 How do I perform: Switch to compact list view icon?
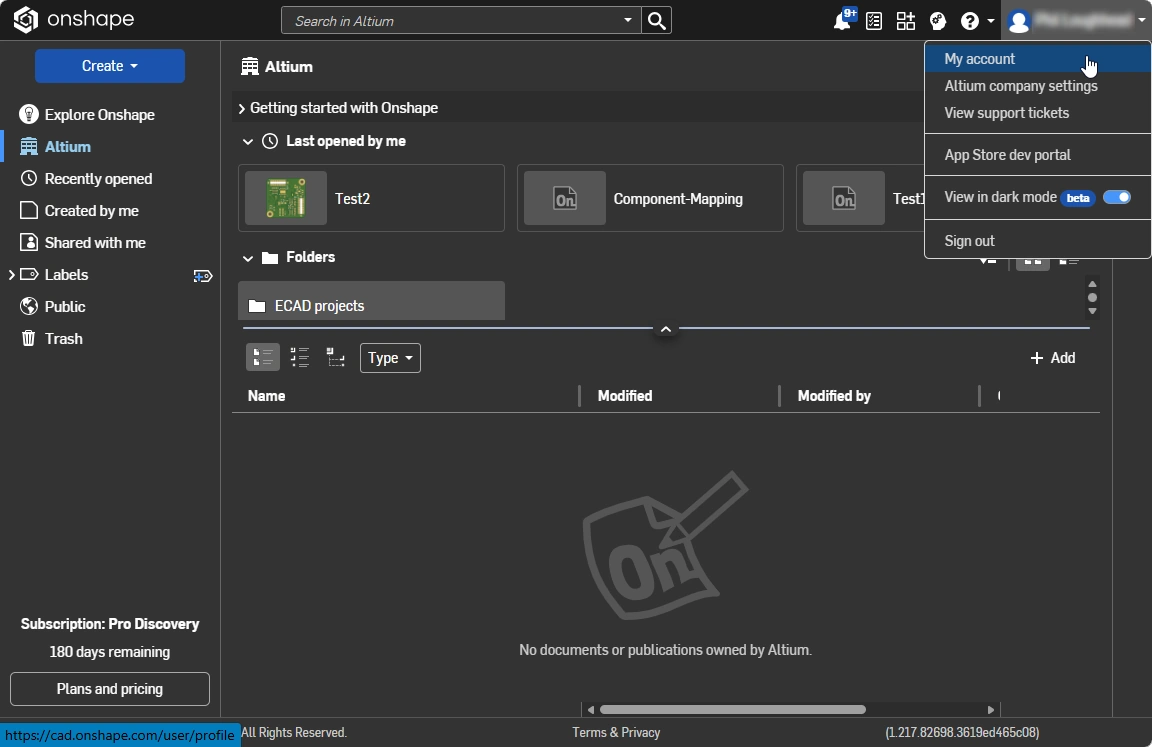(x=300, y=358)
